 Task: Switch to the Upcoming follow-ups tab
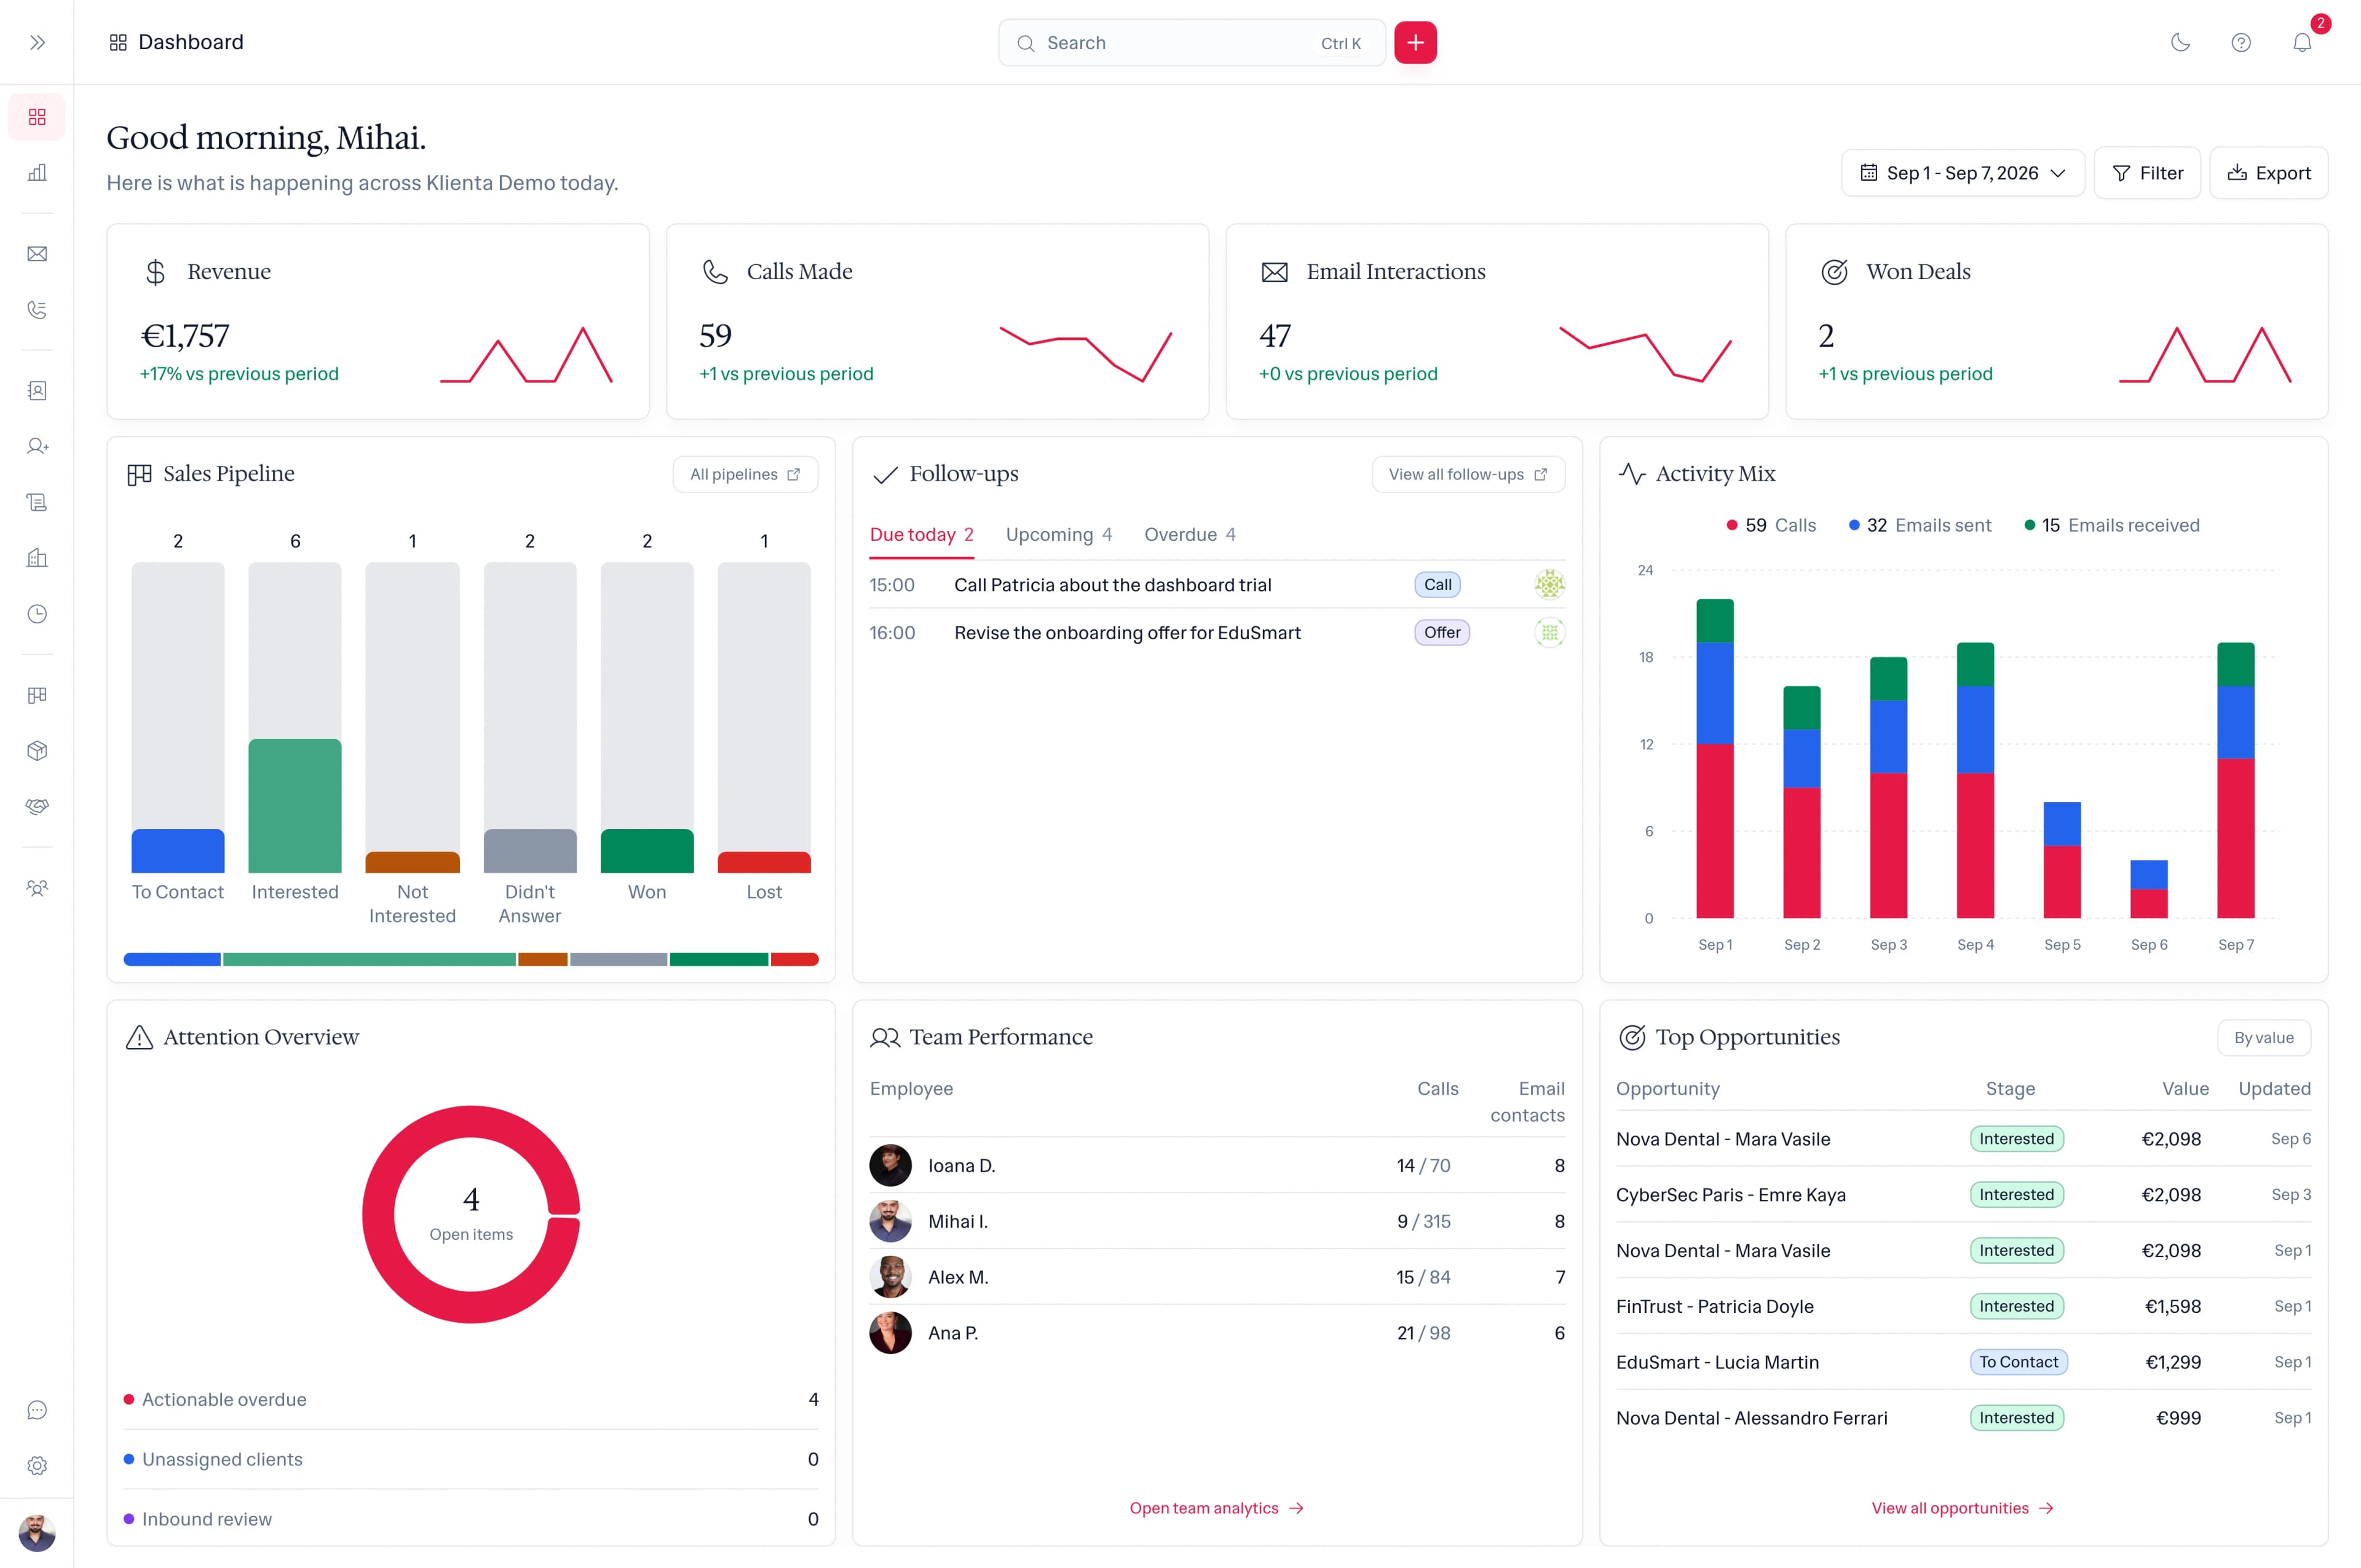coord(1058,535)
